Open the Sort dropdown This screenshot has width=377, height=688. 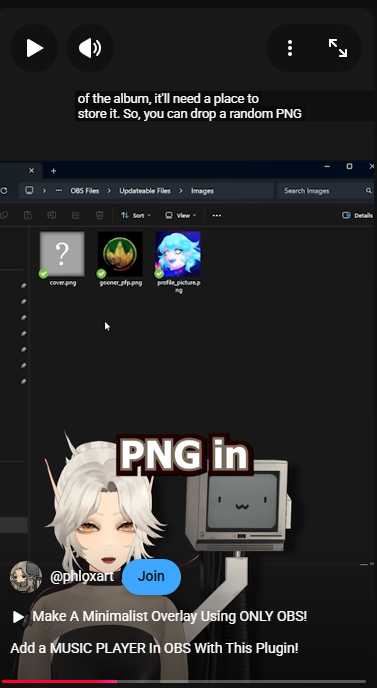tap(136, 215)
